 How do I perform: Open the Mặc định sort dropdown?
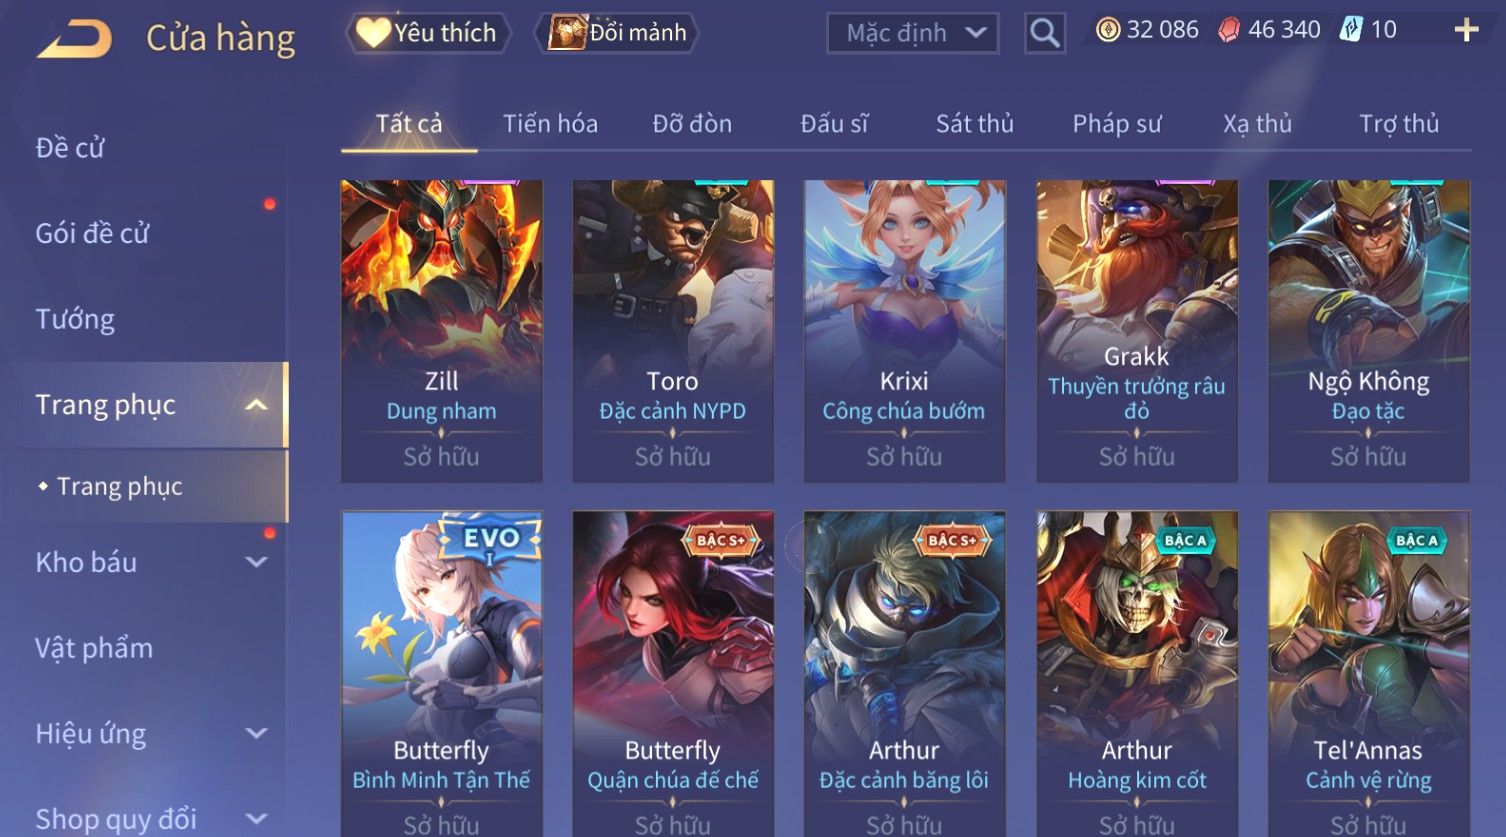pos(912,33)
